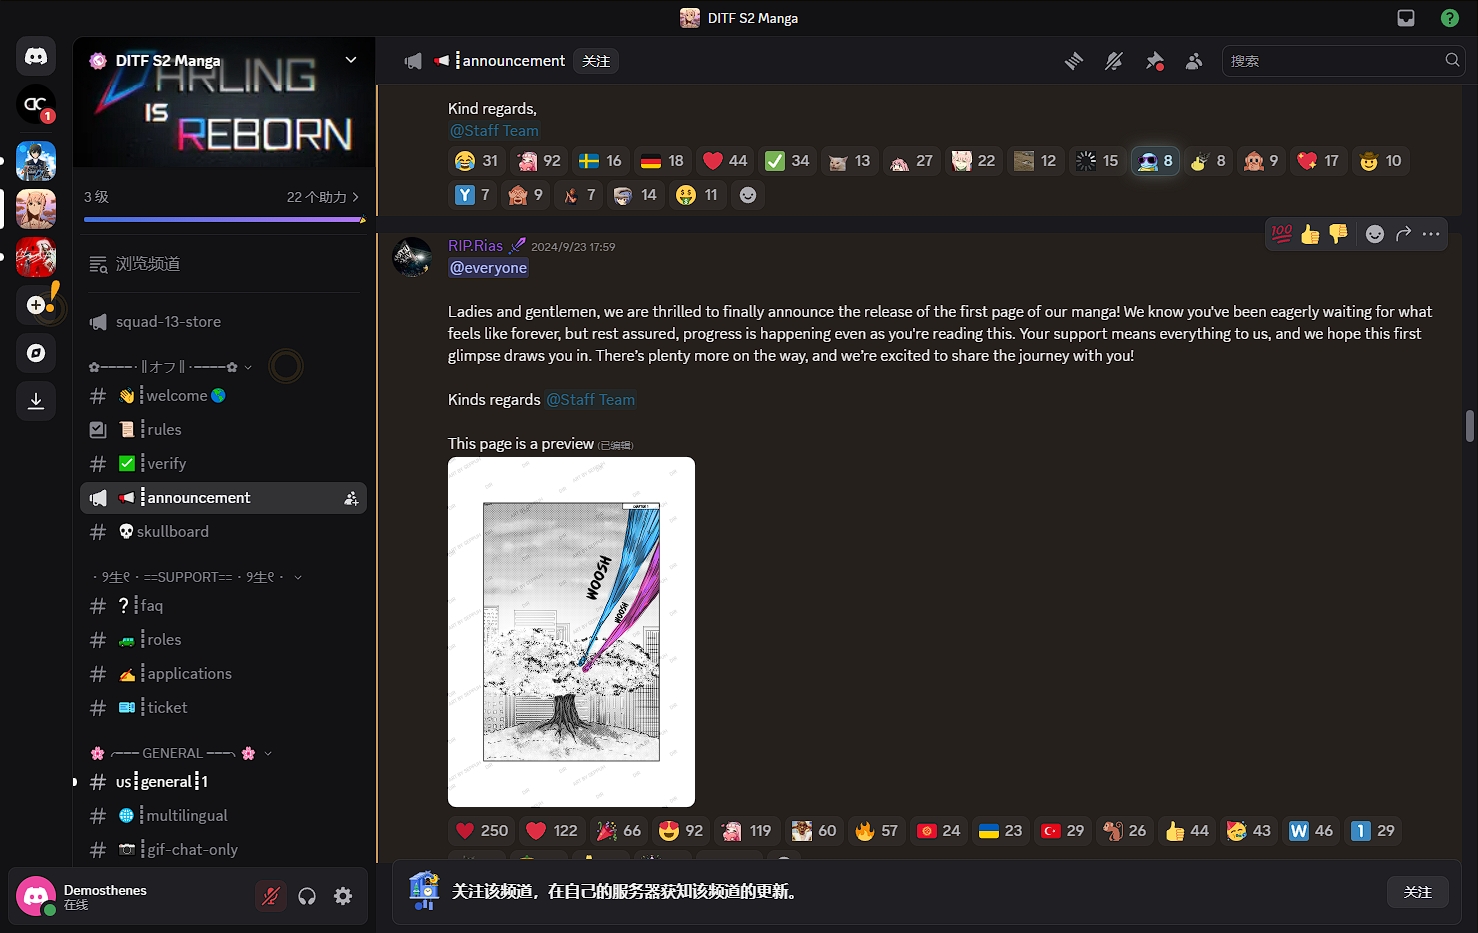Viewport: 1478px width, 933px height.
Task: Create invite icon on announcement channel
Action: [351, 498]
